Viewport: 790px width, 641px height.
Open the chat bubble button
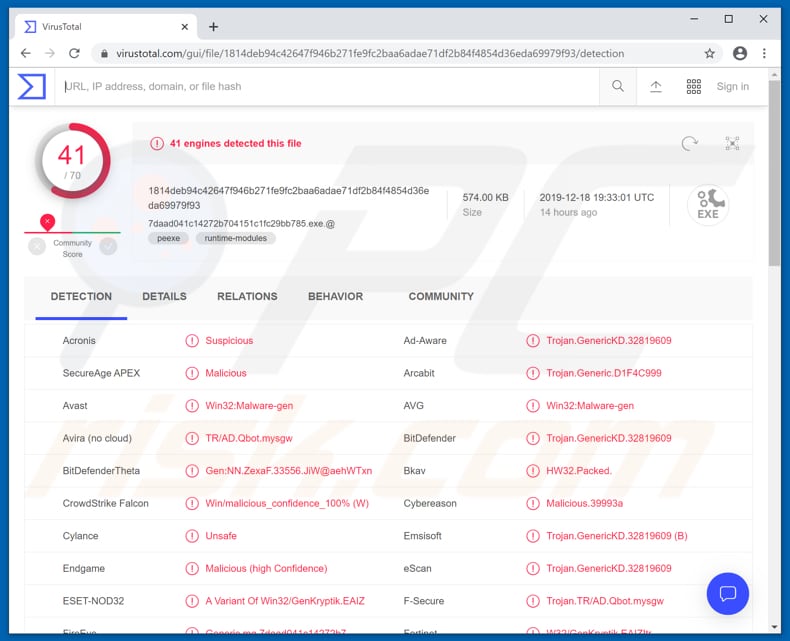point(728,594)
